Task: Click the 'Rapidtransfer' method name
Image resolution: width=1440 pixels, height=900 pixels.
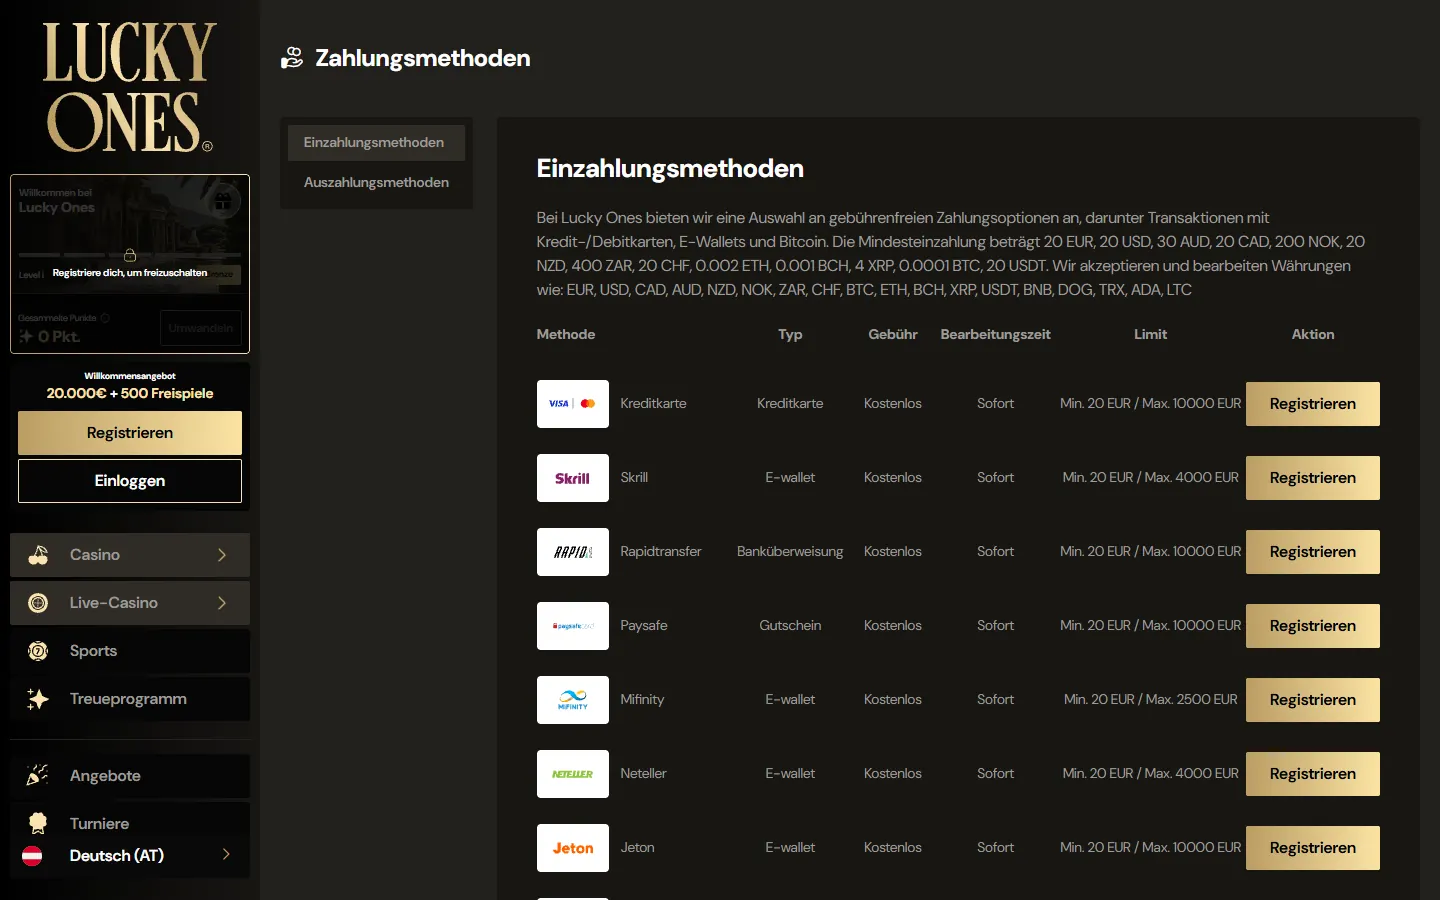Action: point(660,552)
